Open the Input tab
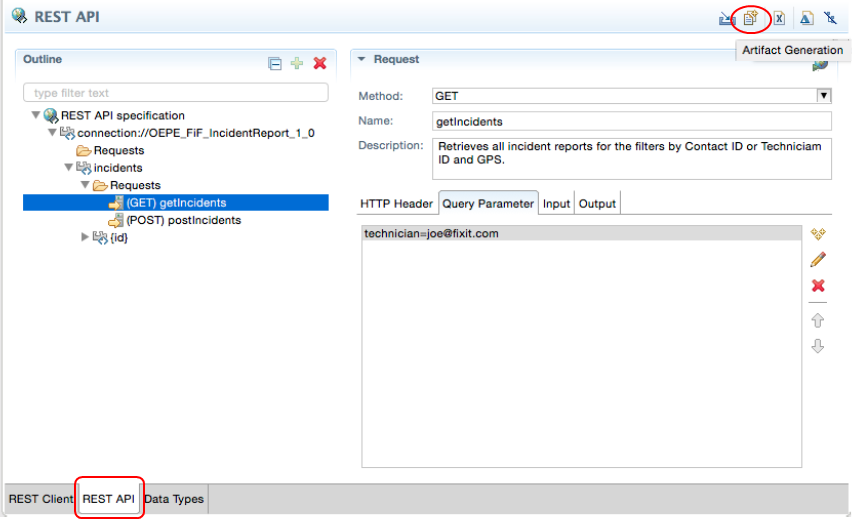The image size is (853, 519). coord(556,203)
